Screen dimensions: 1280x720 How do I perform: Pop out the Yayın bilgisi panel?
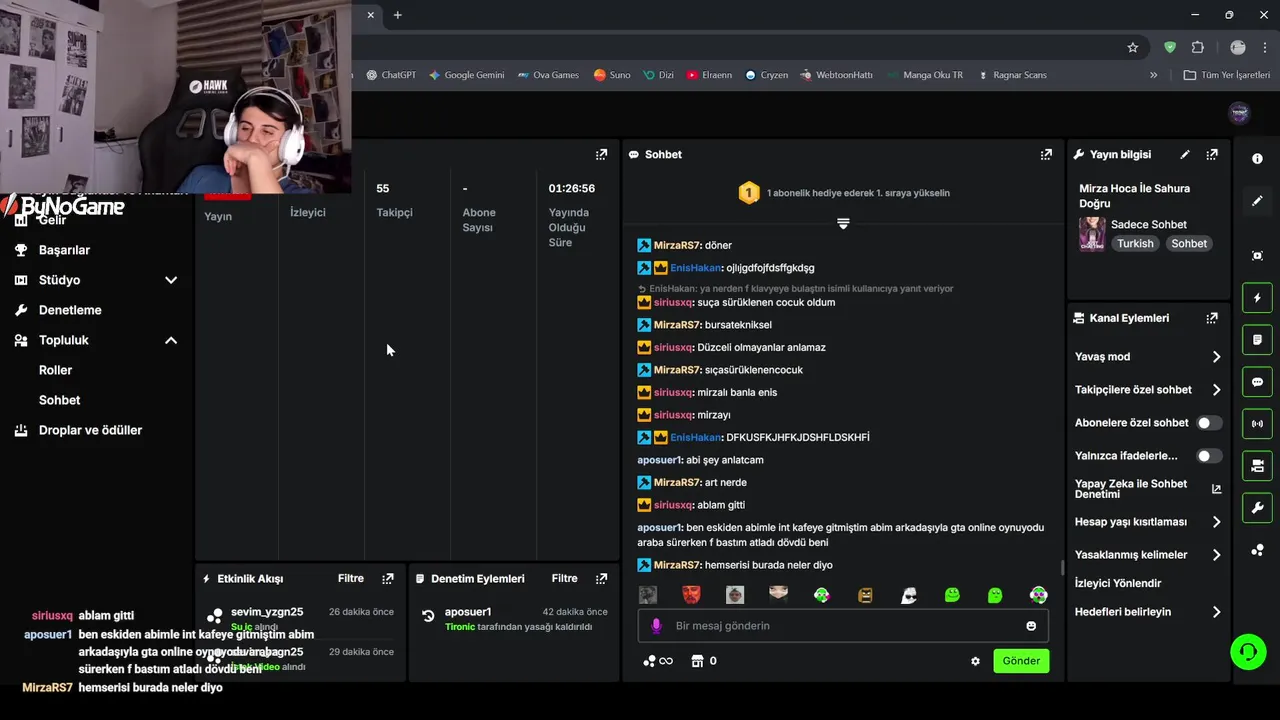click(1212, 154)
